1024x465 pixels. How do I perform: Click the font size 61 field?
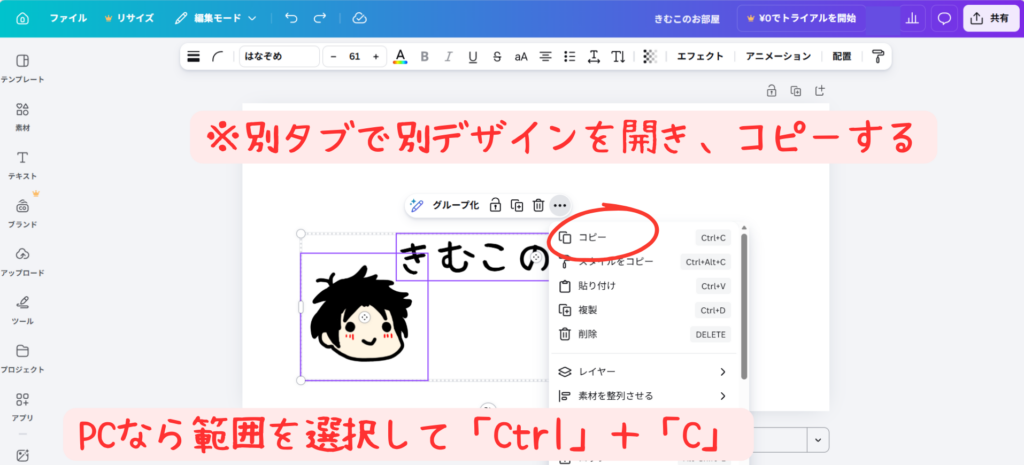pos(355,56)
